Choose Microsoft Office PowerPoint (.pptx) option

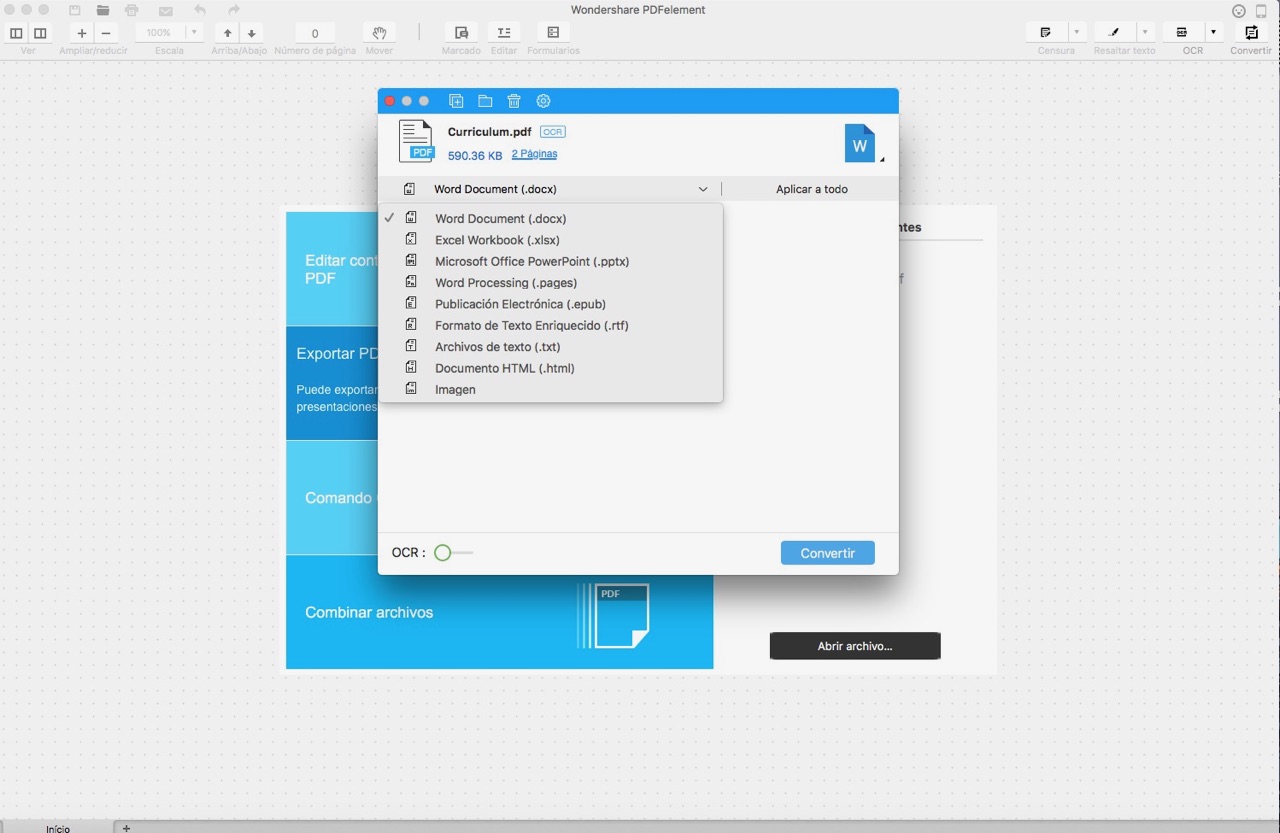click(x=550, y=261)
